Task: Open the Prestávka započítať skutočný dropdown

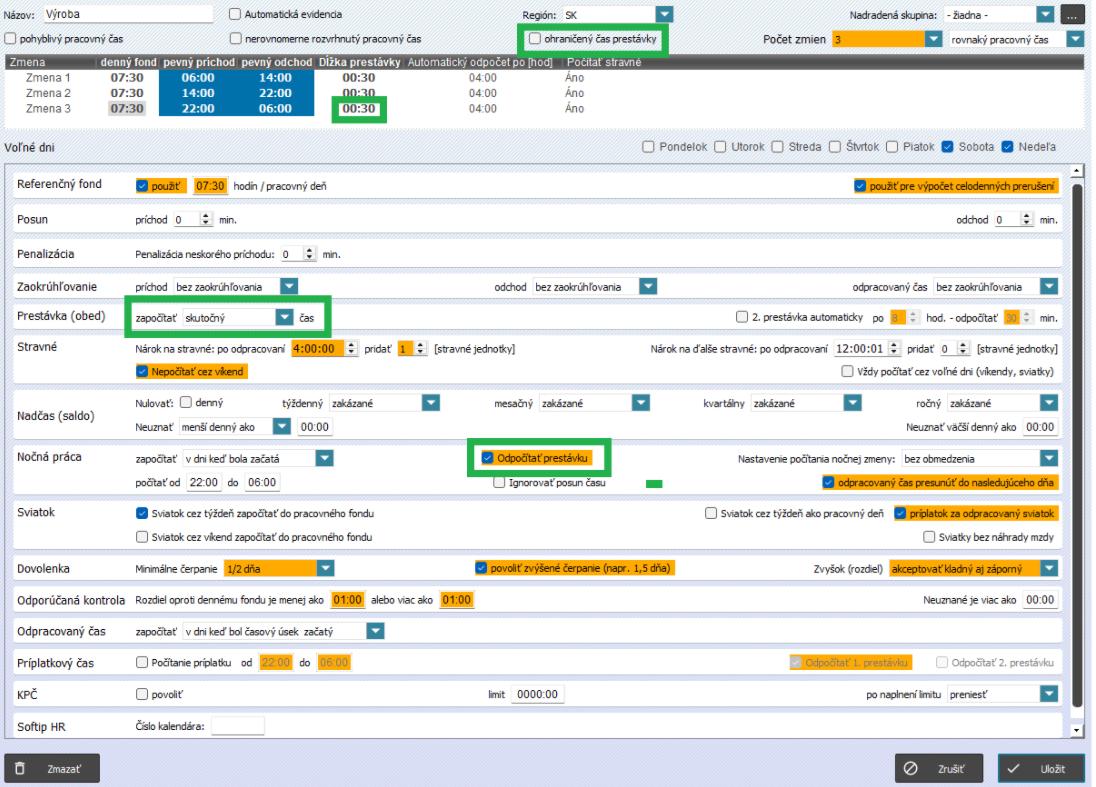Action: (x=285, y=317)
